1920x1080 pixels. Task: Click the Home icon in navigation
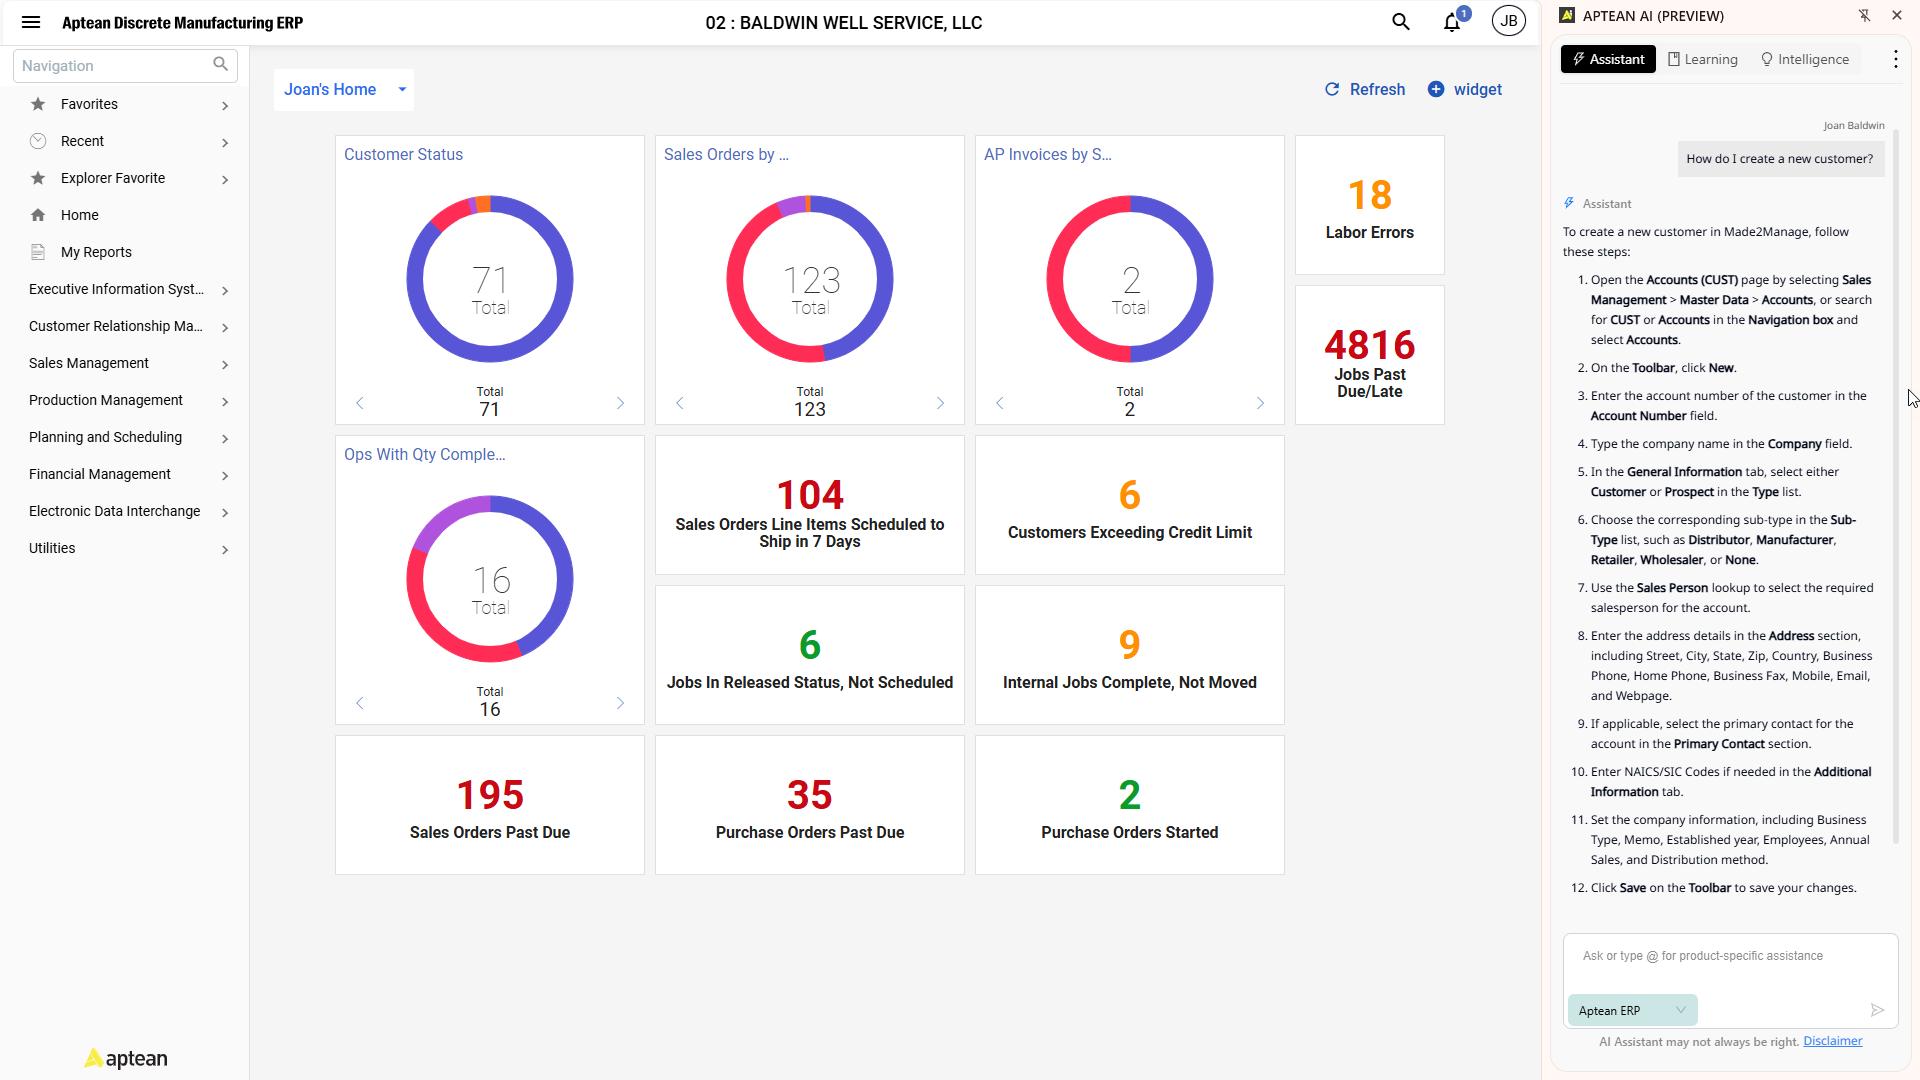point(38,215)
